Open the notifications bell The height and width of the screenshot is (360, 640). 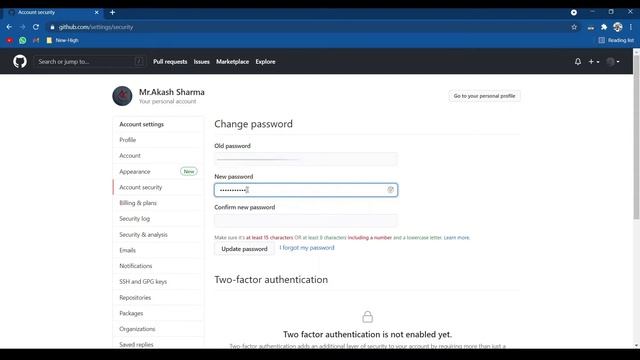578,62
